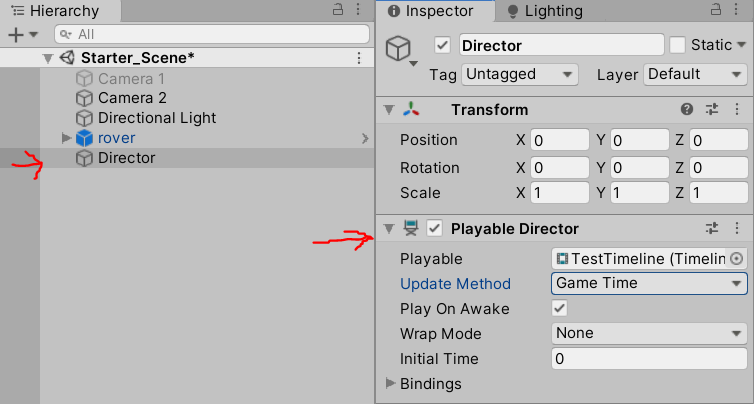Click the Hierarchy add (+) button

tap(15, 34)
